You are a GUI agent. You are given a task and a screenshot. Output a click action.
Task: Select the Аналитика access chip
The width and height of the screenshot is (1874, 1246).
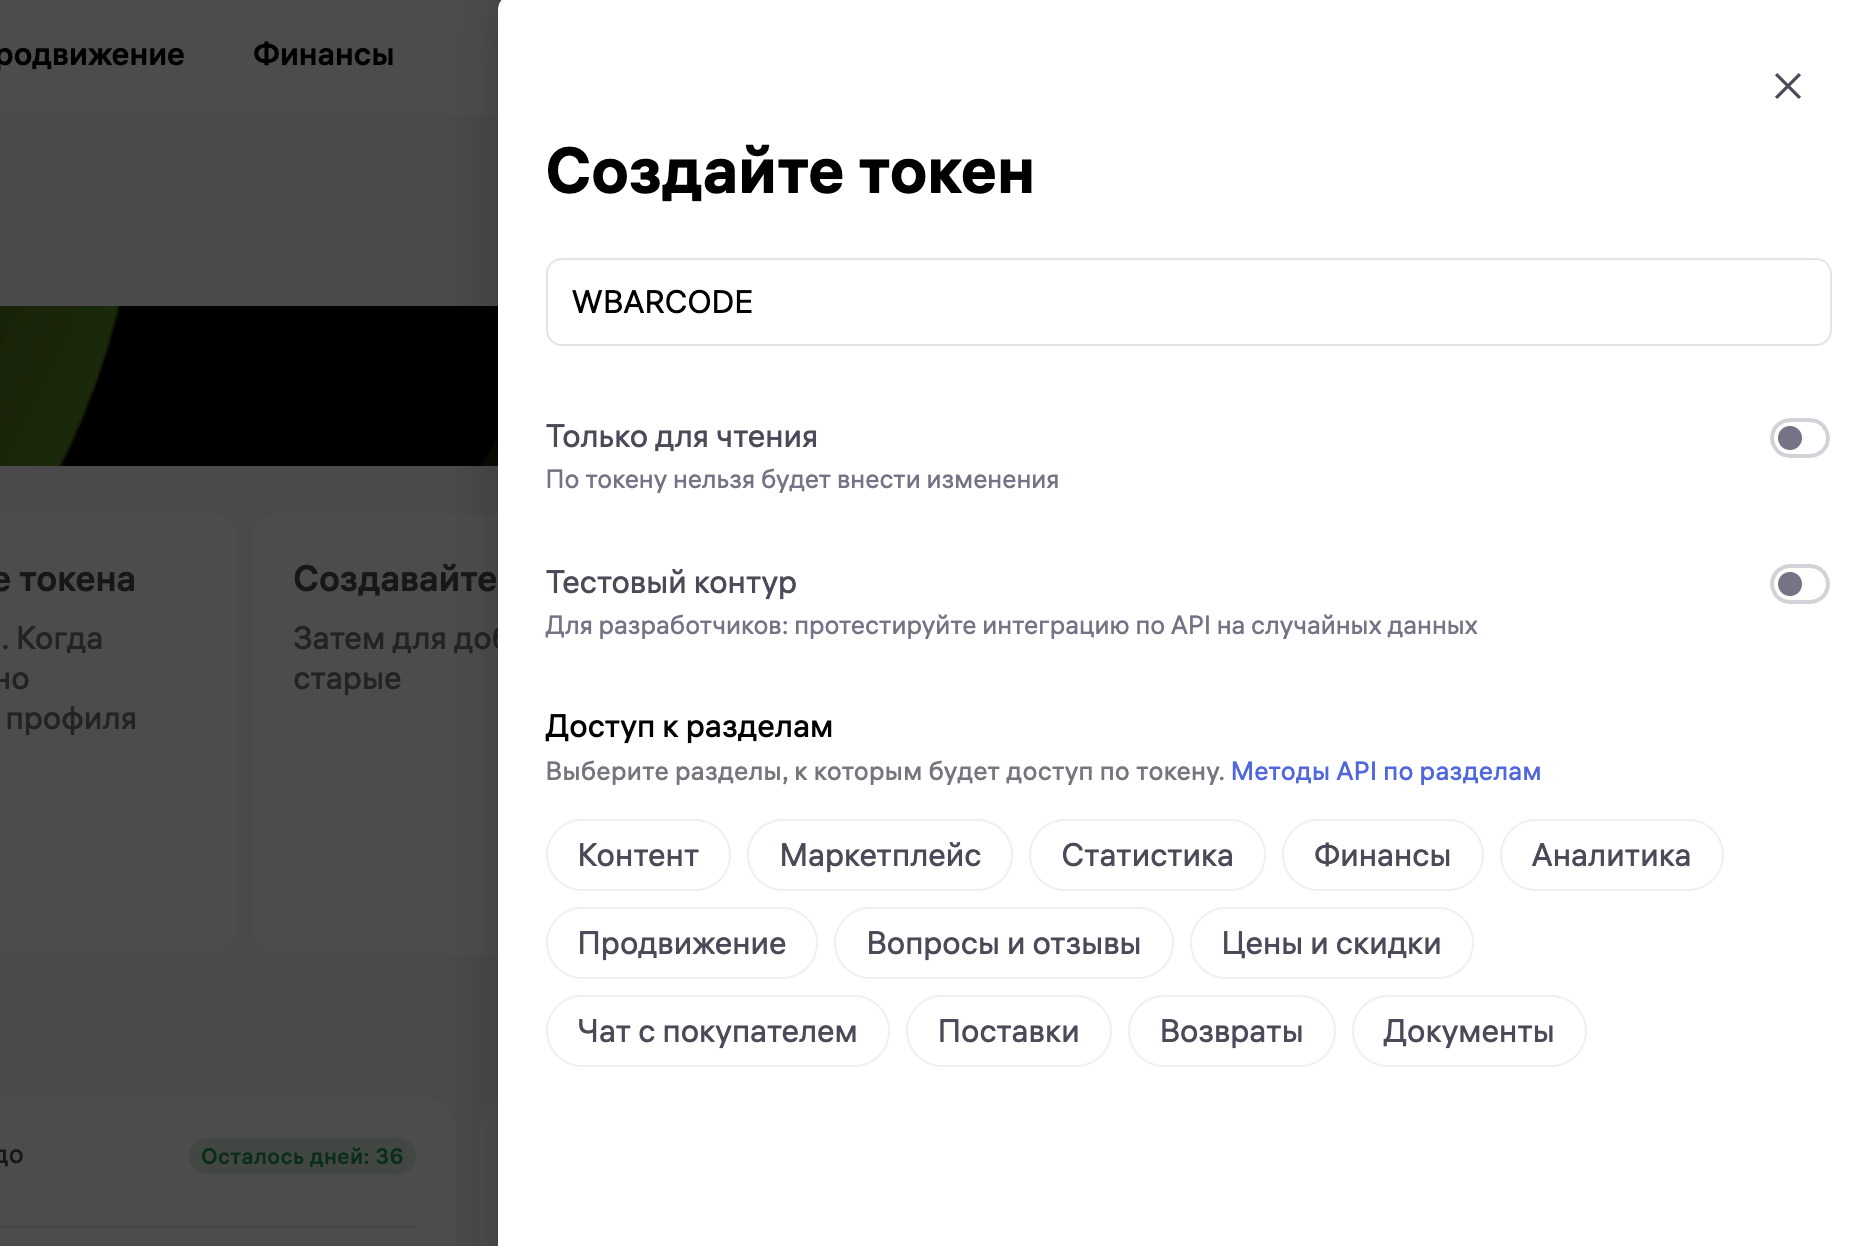1610,855
